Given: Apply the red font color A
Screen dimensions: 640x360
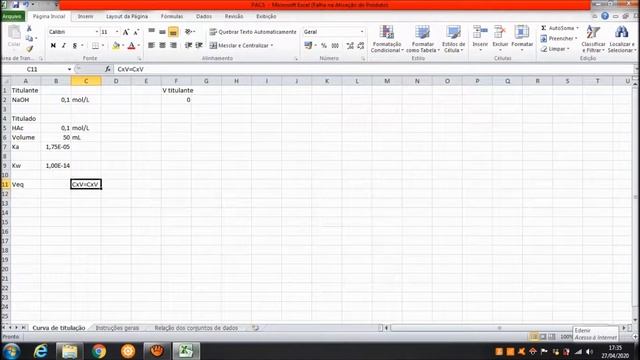Looking at the screenshot, I should 131,46.
